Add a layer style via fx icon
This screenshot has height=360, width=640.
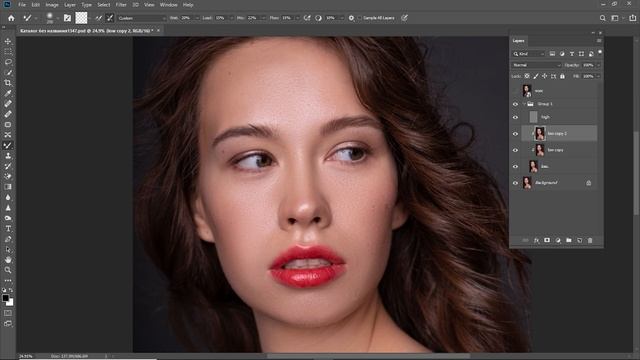coord(536,240)
